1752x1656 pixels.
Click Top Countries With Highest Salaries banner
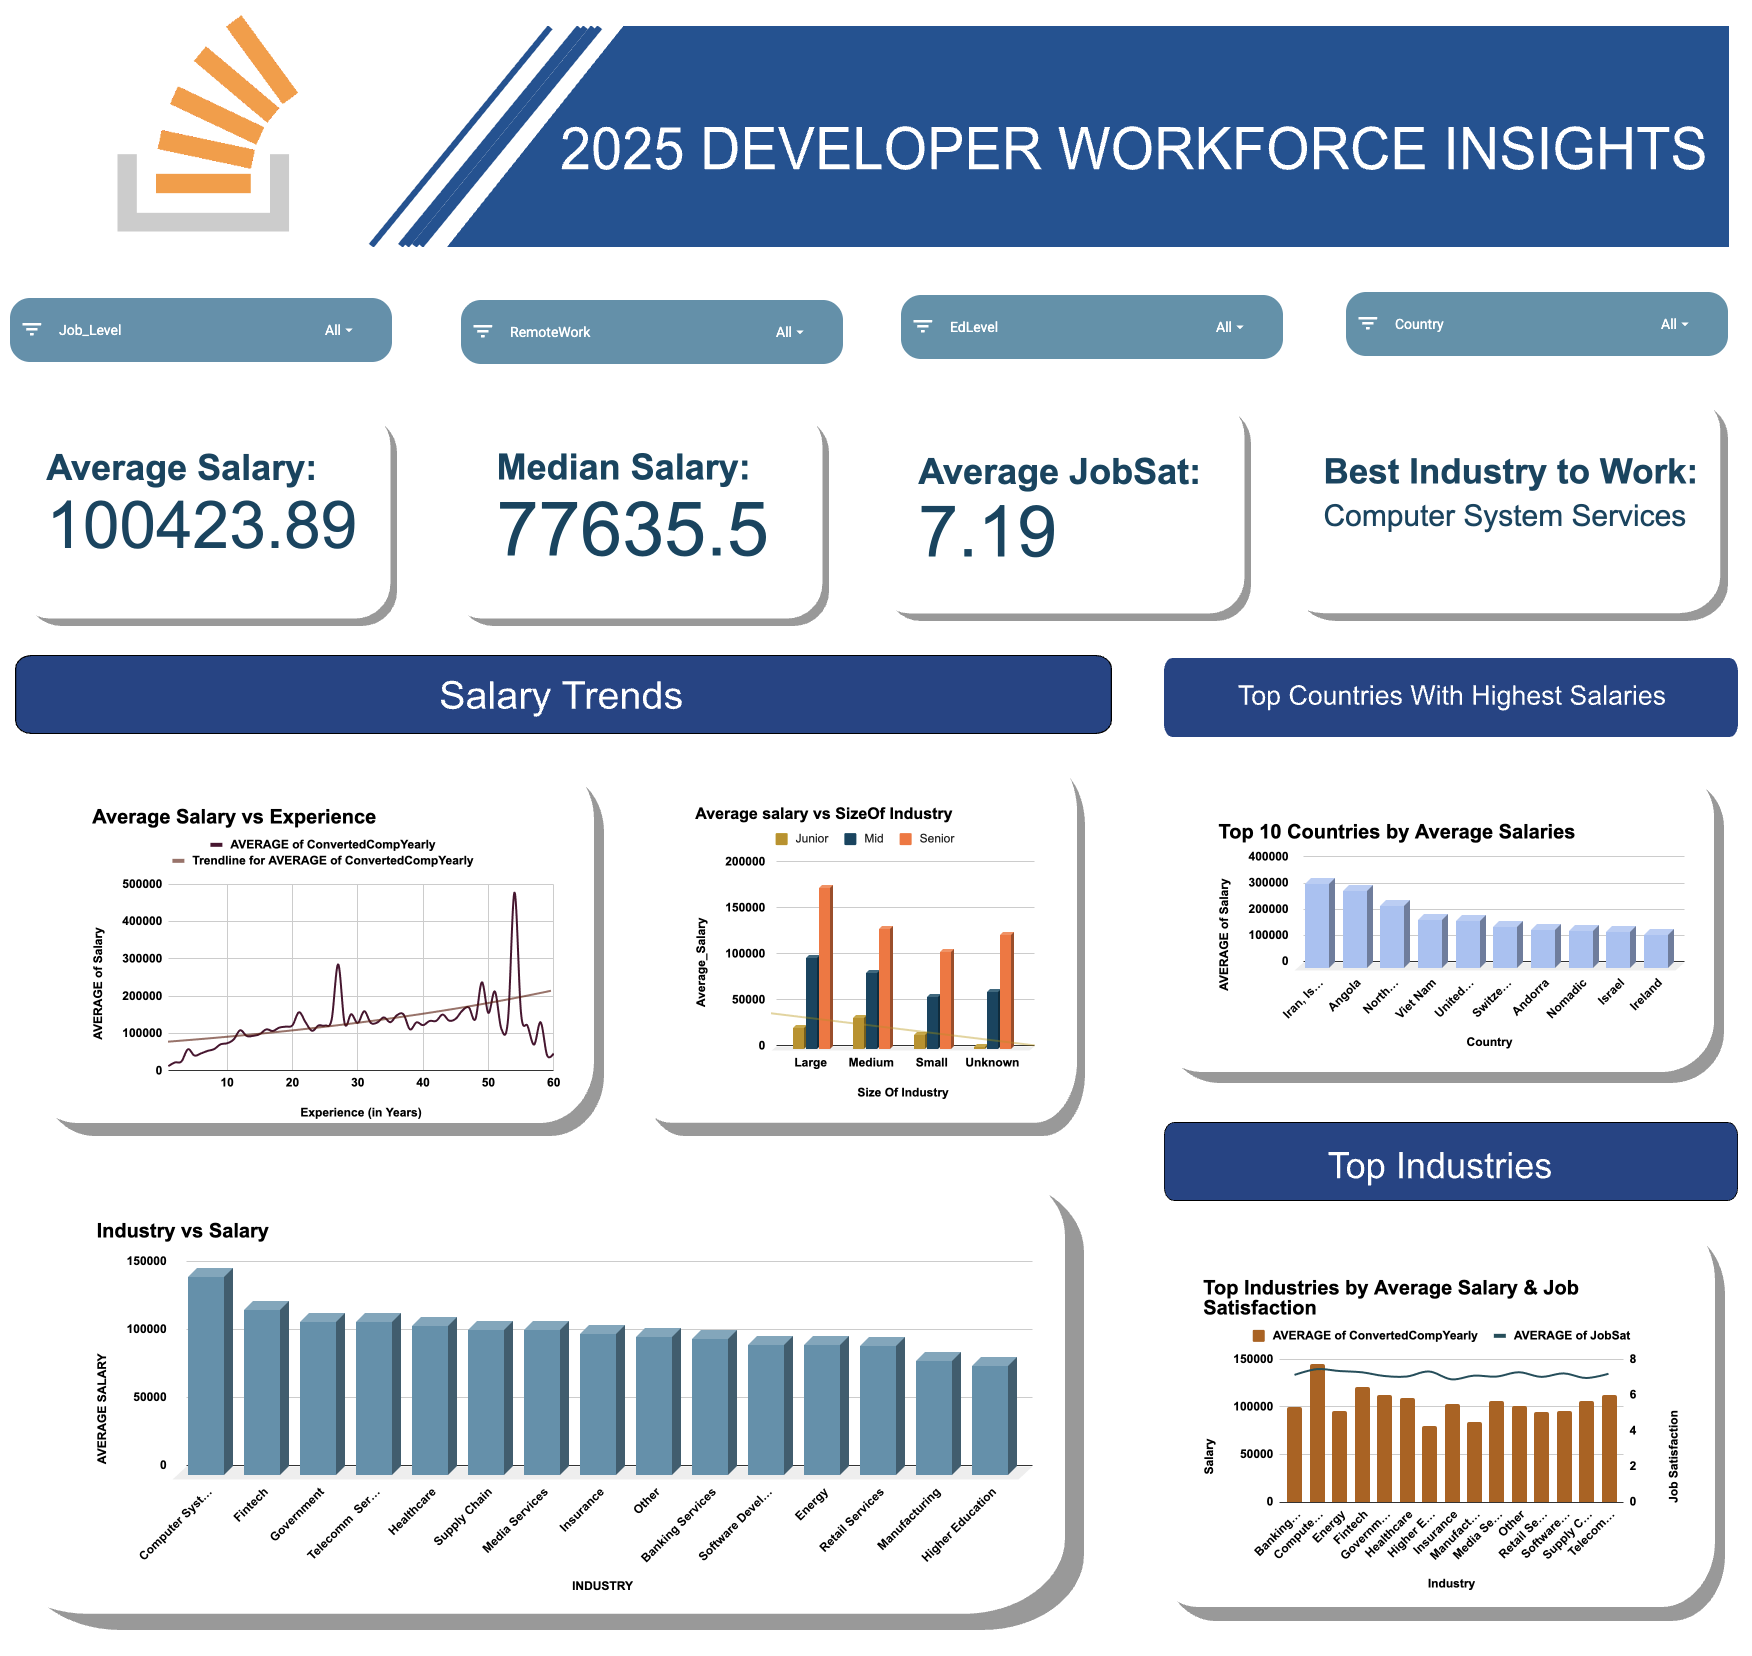tap(1449, 696)
